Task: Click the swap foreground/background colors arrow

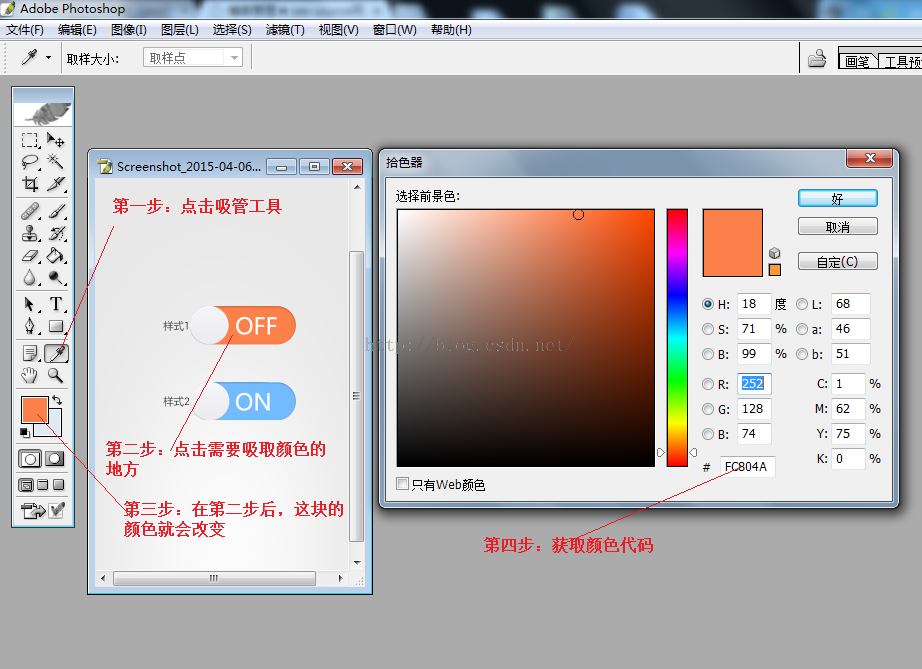Action: [57, 400]
